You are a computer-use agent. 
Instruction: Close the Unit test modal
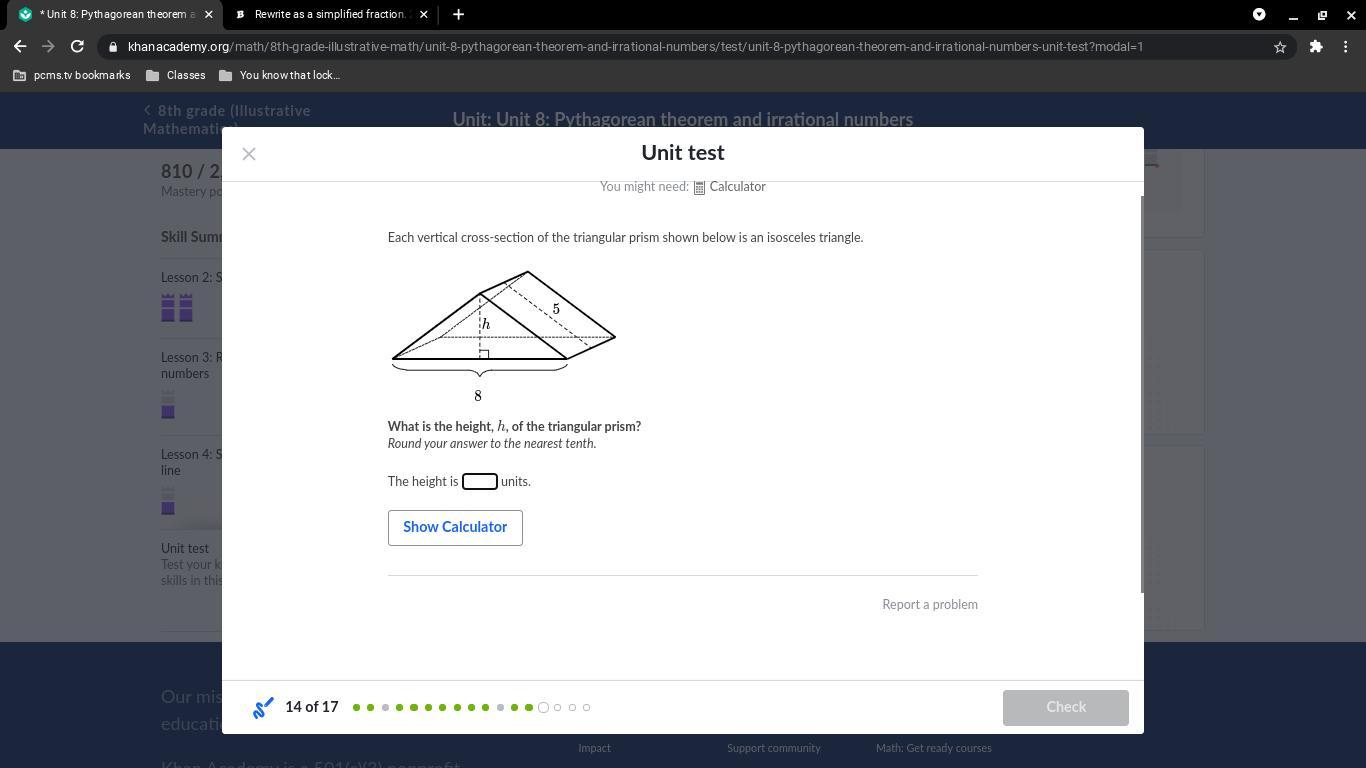click(x=249, y=154)
